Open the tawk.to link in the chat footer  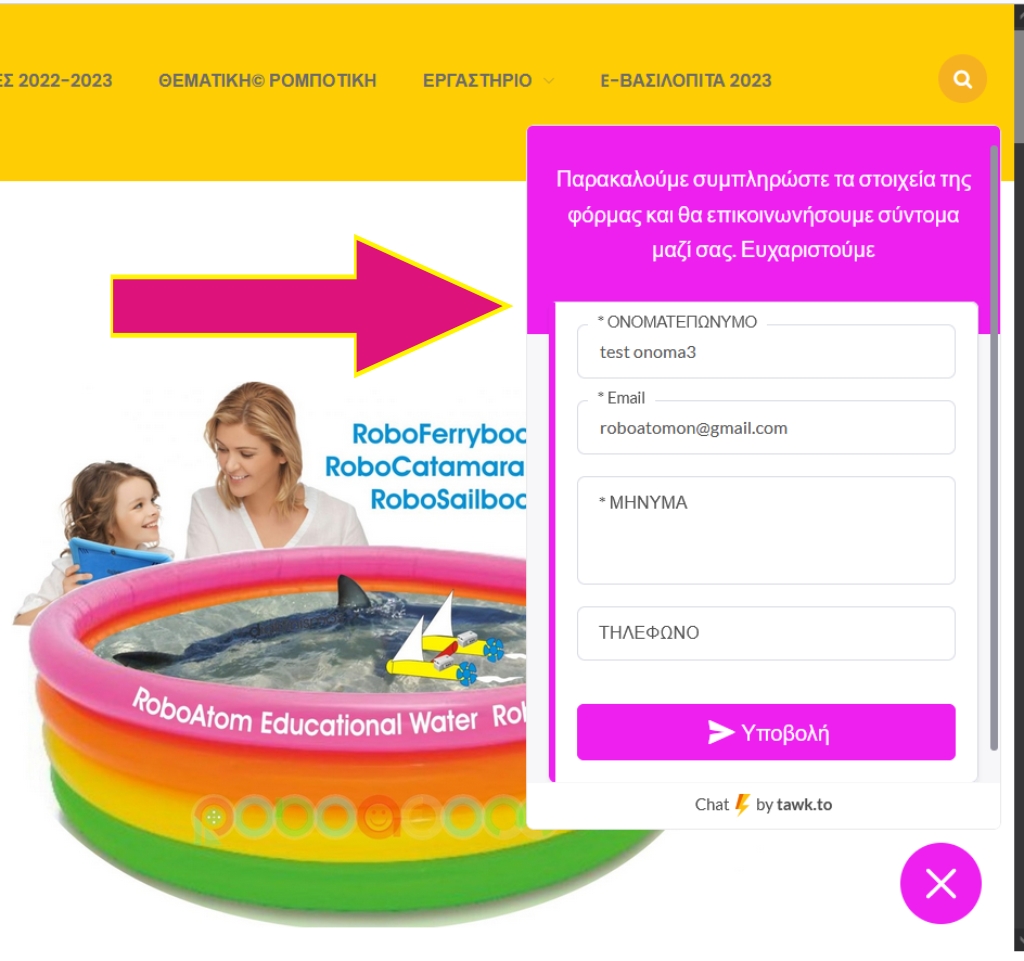(x=804, y=804)
